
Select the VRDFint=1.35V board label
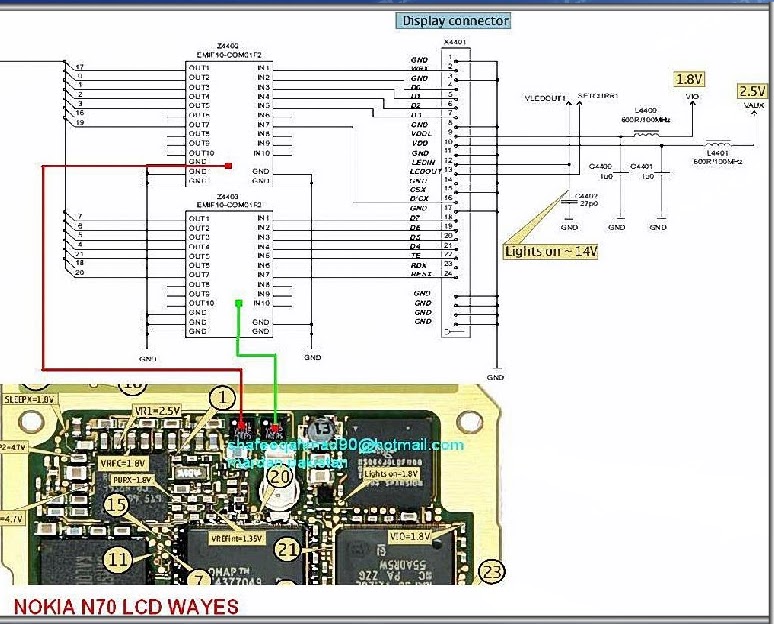click(237, 538)
